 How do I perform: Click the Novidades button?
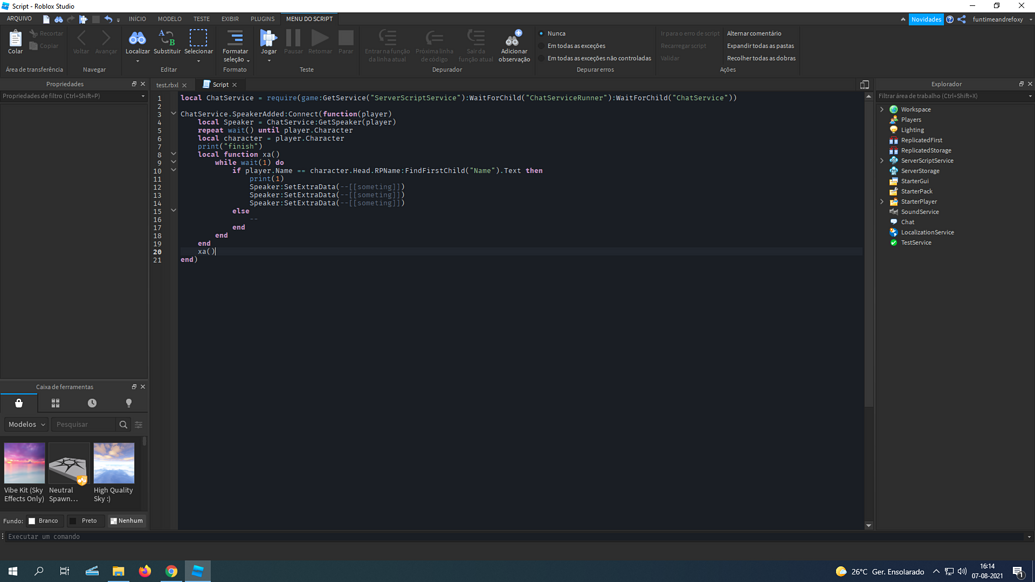pos(925,19)
